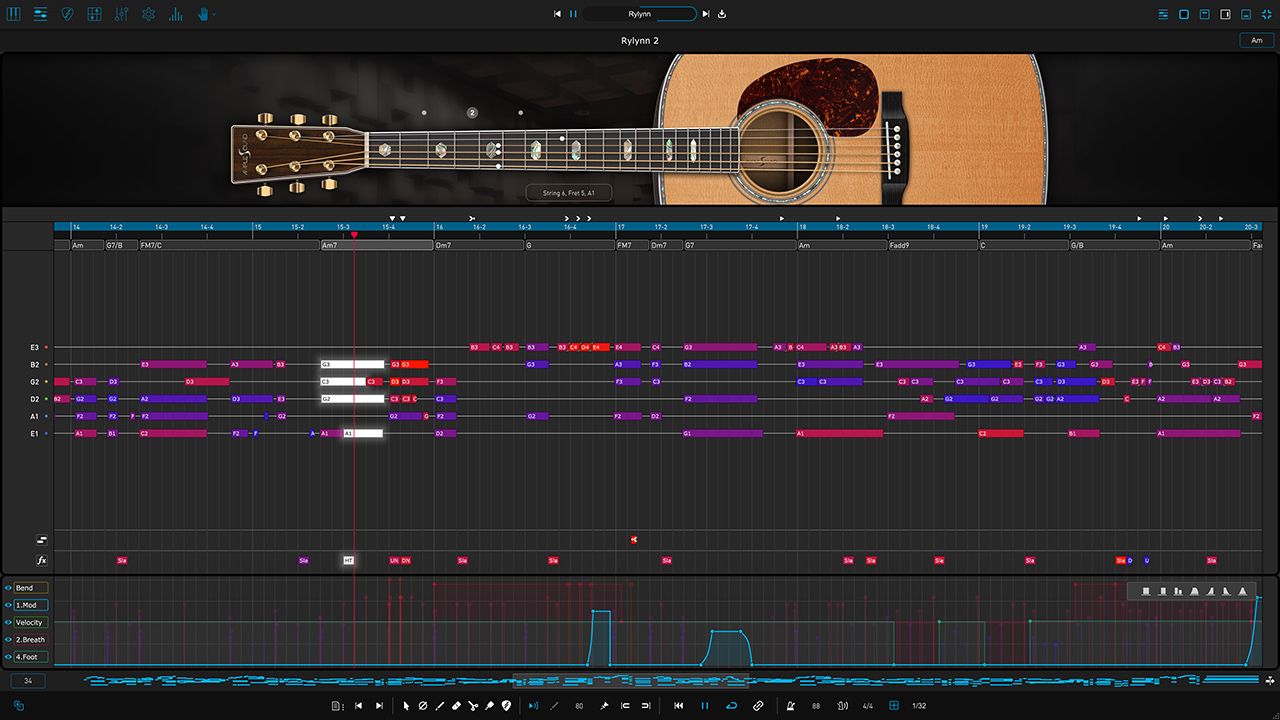This screenshot has width=1280, height=720.
Task: Click the capo marker 2 on fretboard
Action: (472, 113)
